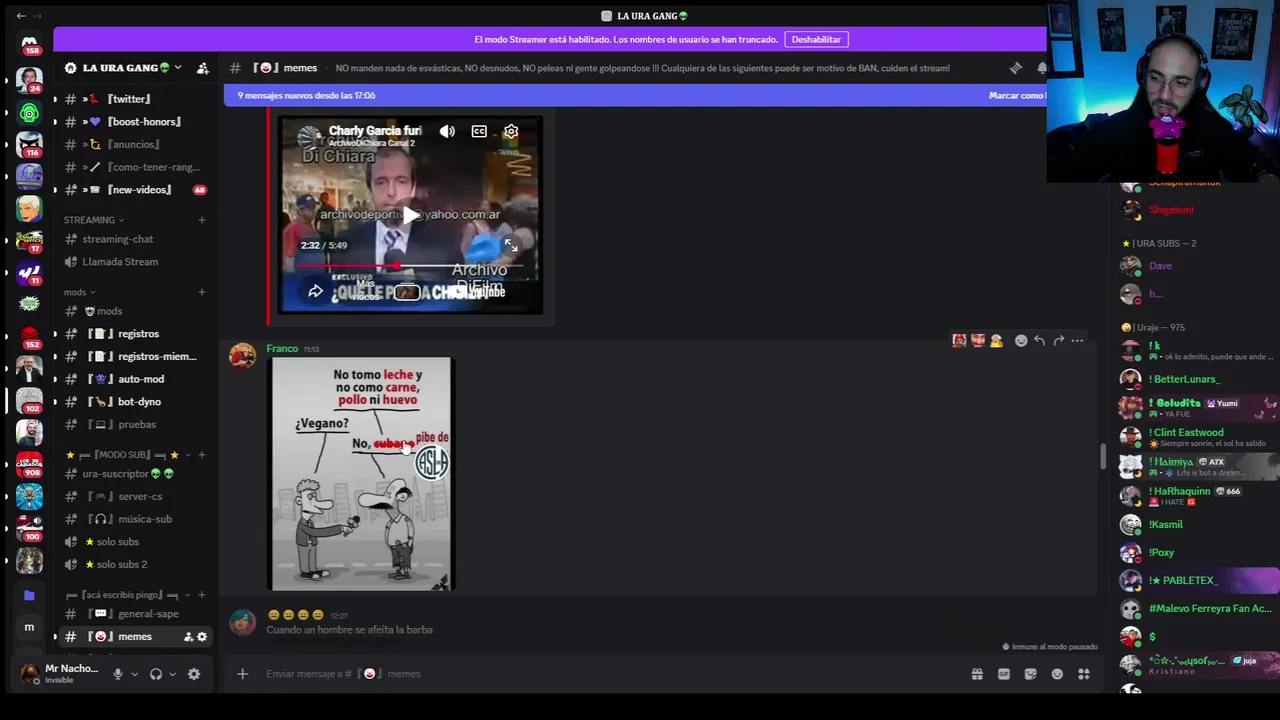Image resolution: width=1280 pixels, height=720 pixels.
Task: Toggle the video volume speaker icon
Action: click(447, 131)
